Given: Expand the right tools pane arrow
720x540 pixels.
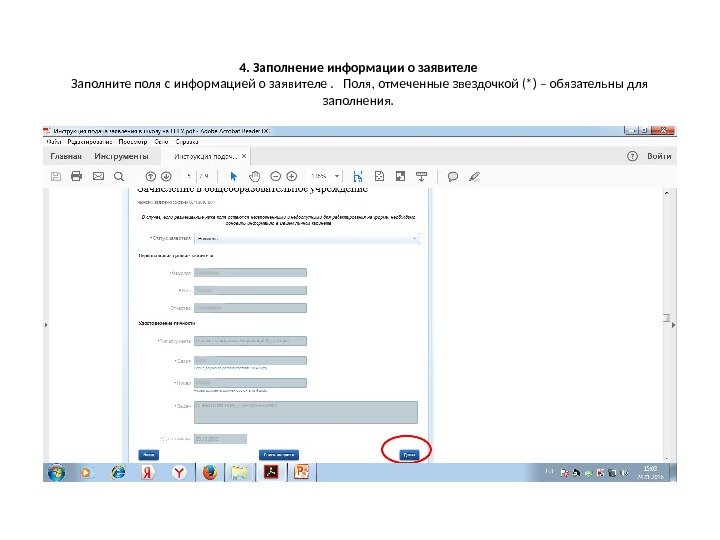Looking at the screenshot, I should [673, 325].
